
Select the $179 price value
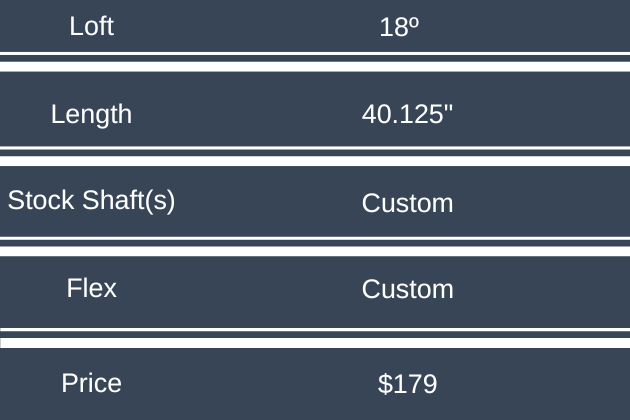(x=407, y=383)
